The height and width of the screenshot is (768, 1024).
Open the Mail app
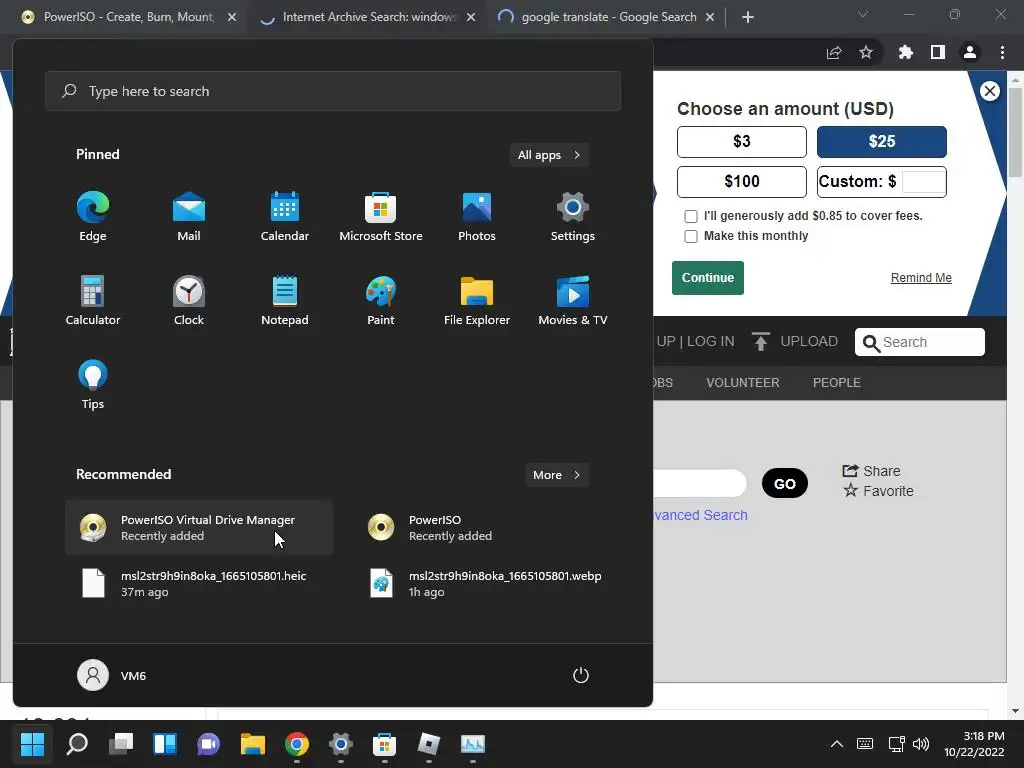(189, 217)
